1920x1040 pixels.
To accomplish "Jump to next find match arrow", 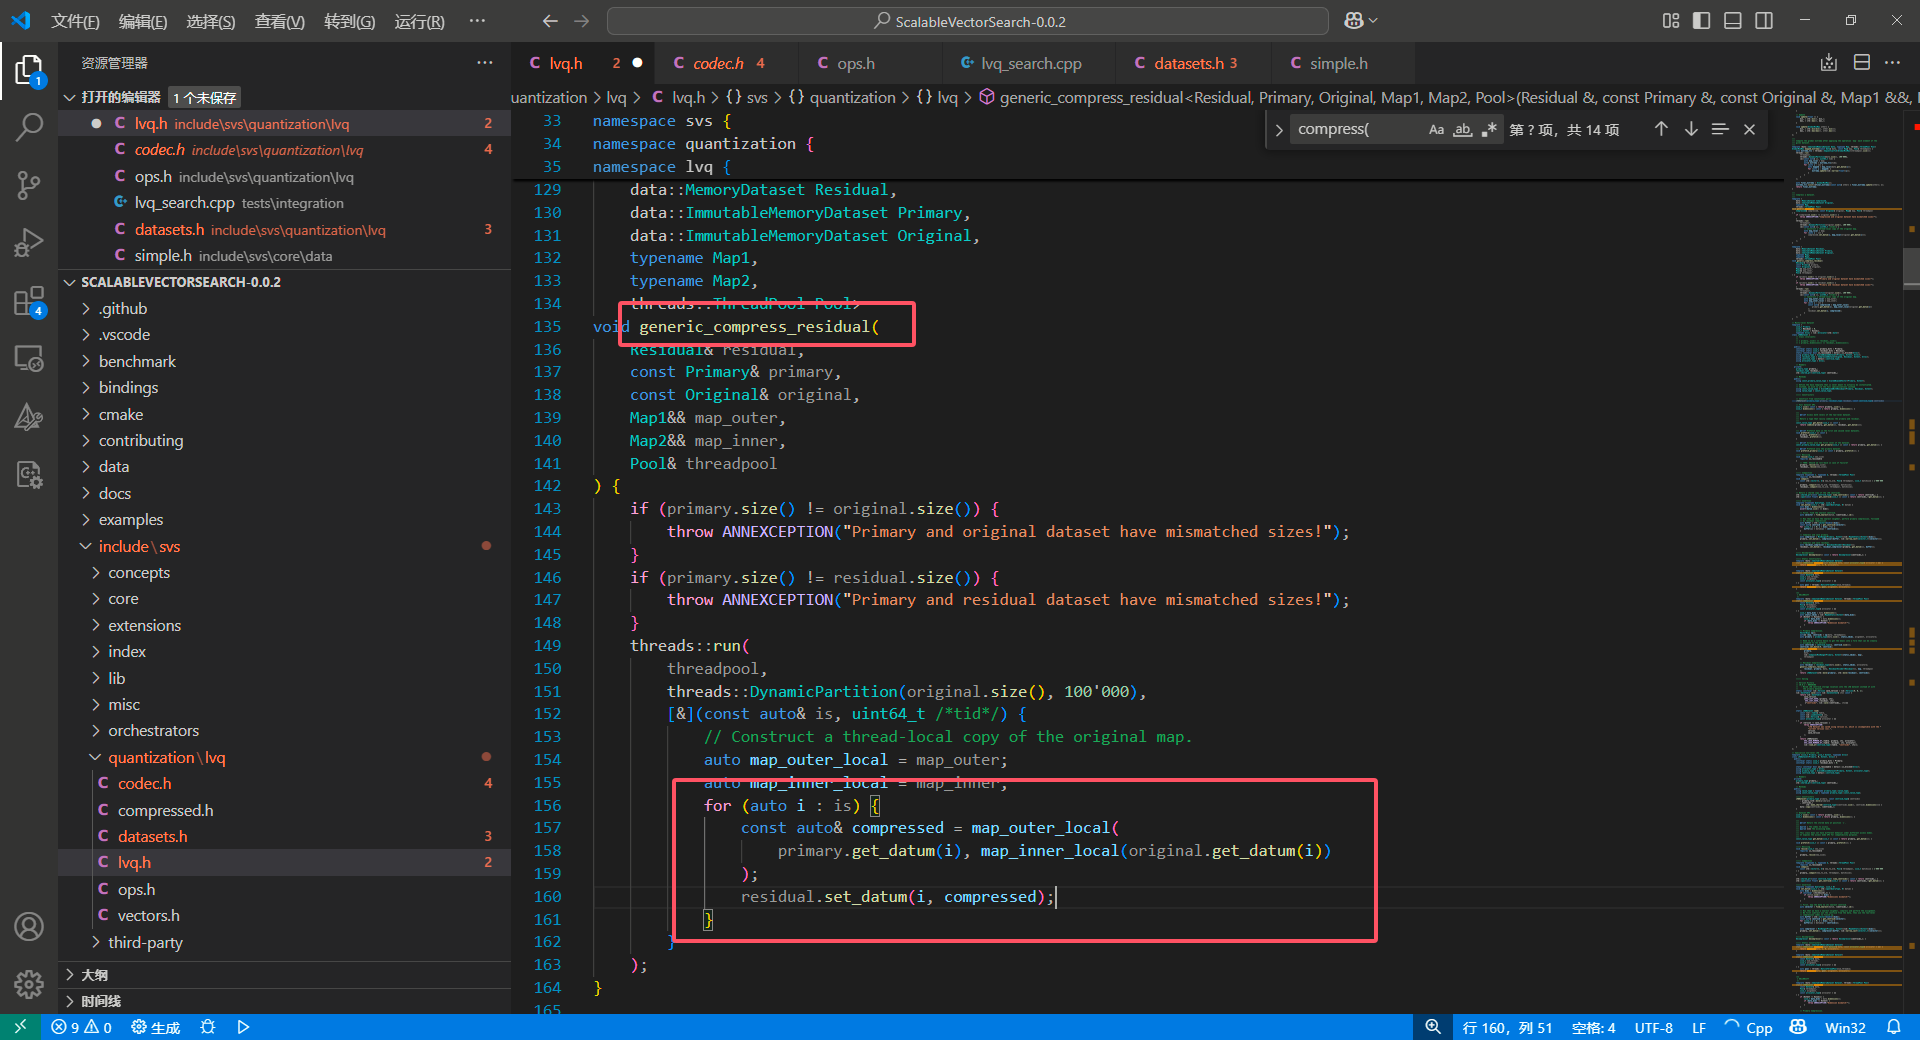I will pyautogui.click(x=1691, y=129).
